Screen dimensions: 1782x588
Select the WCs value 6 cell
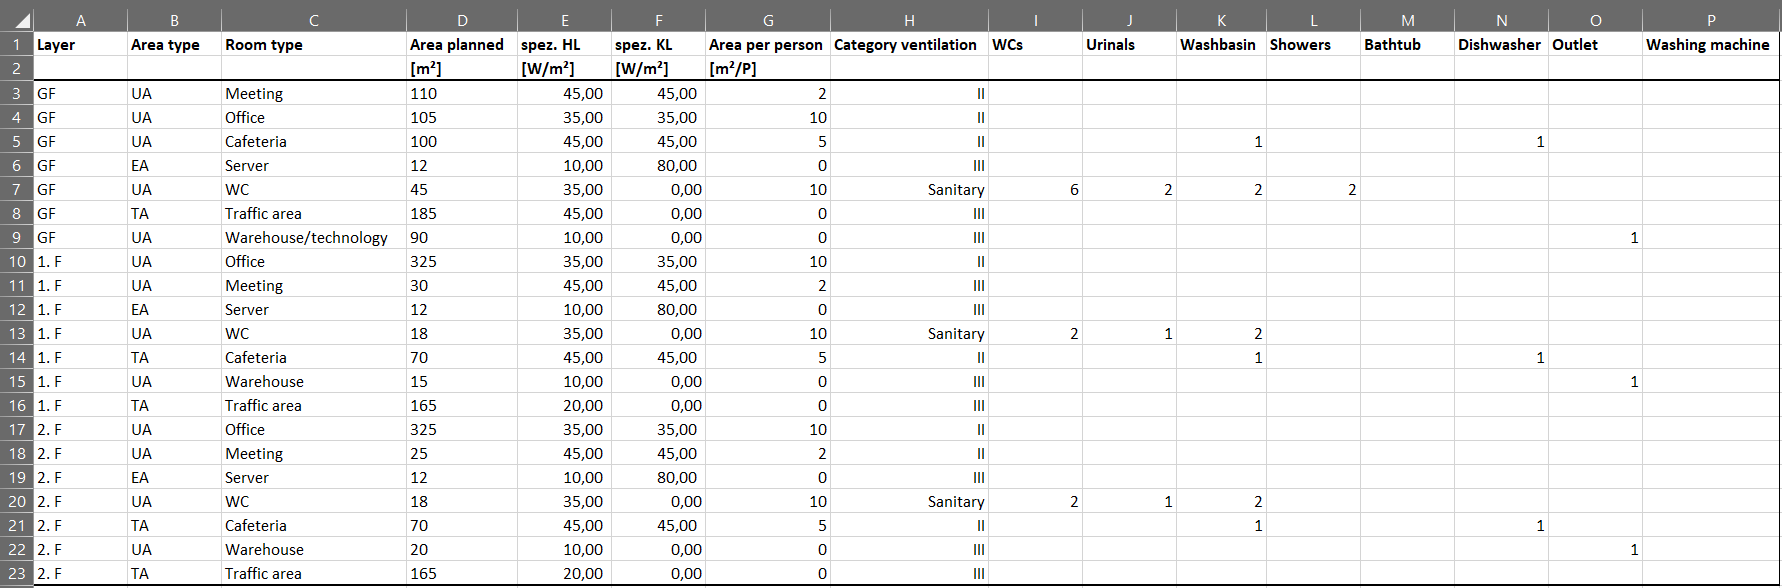(1035, 190)
